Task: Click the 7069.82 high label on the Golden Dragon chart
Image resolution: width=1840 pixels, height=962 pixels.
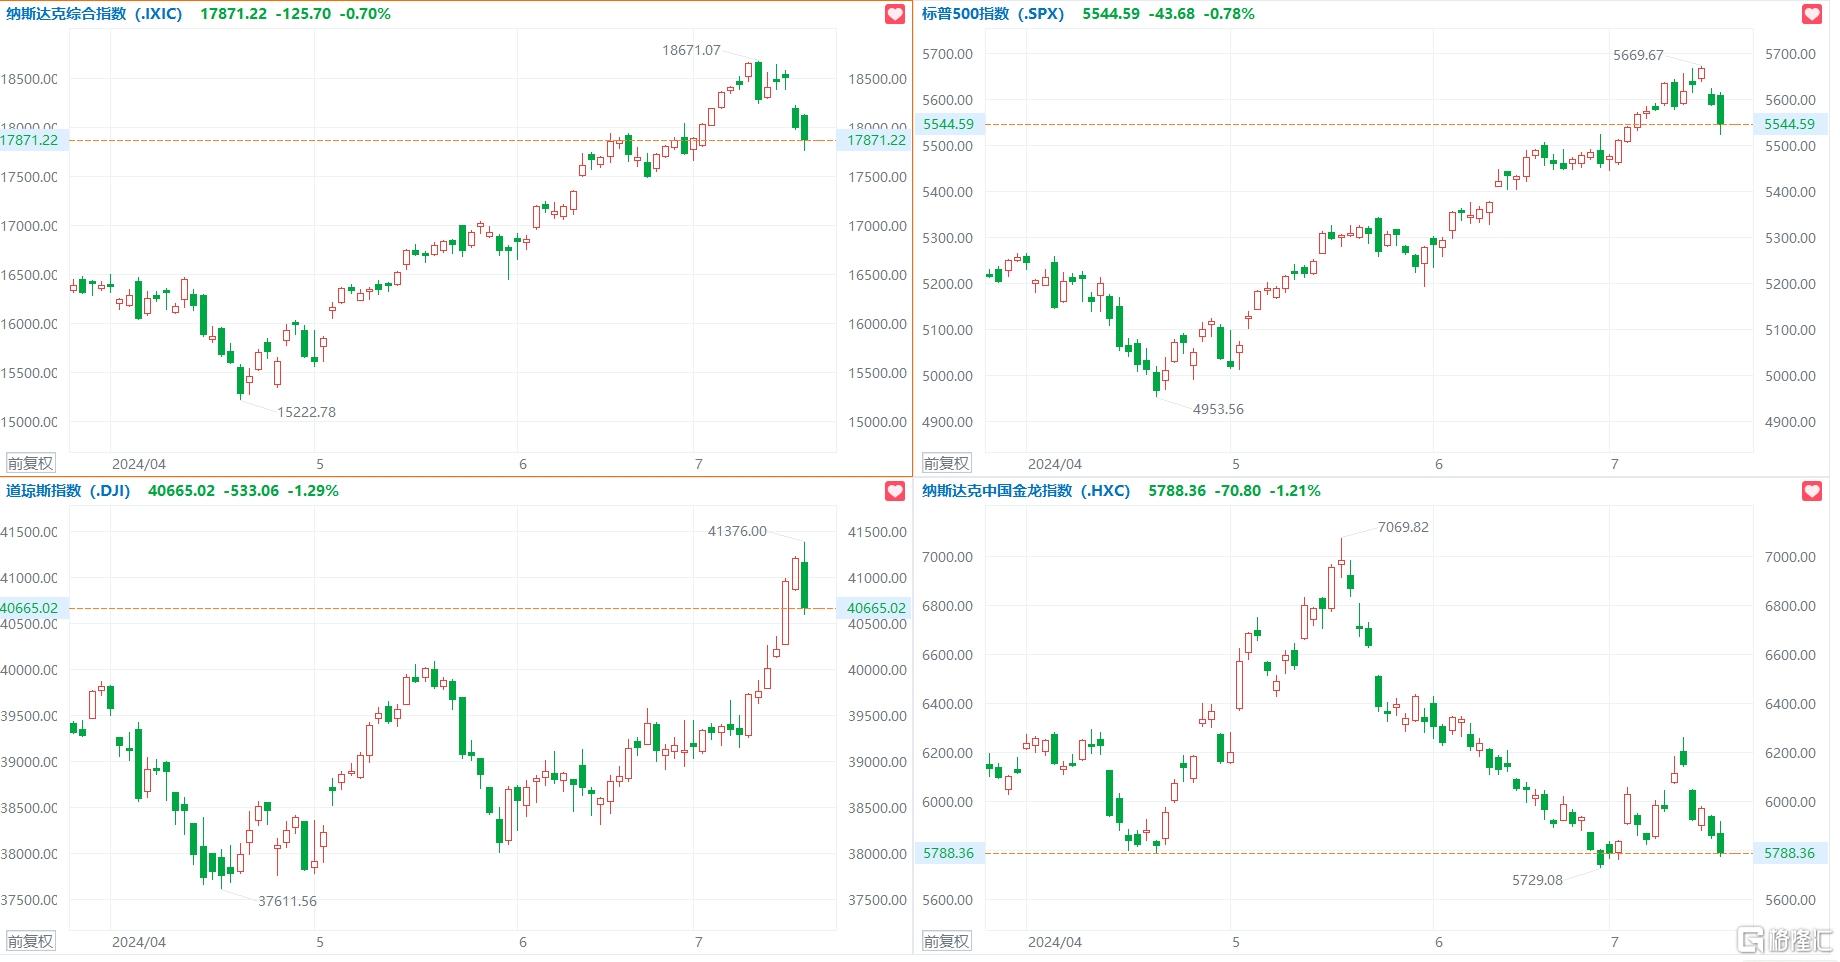Action: pos(1403,527)
